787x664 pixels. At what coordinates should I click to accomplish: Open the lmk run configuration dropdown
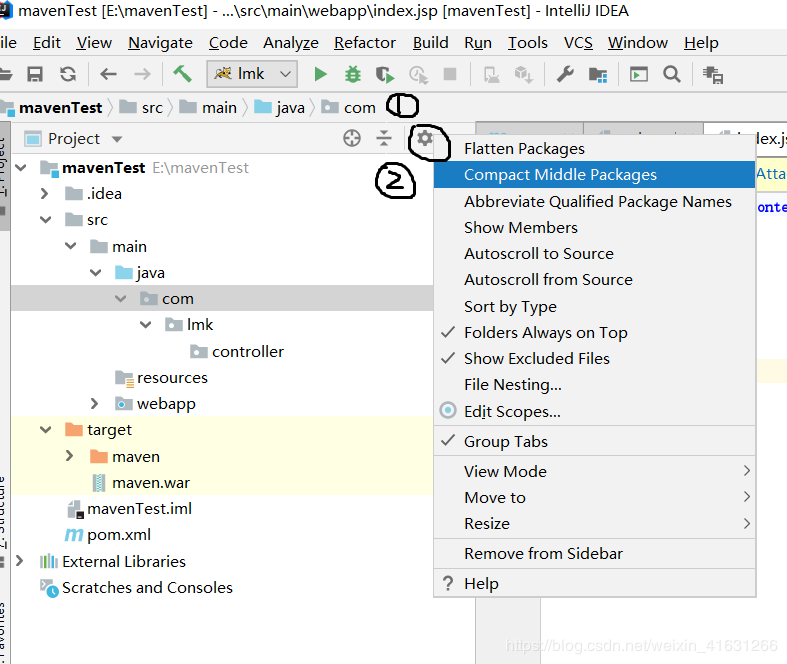click(x=252, y=74)
